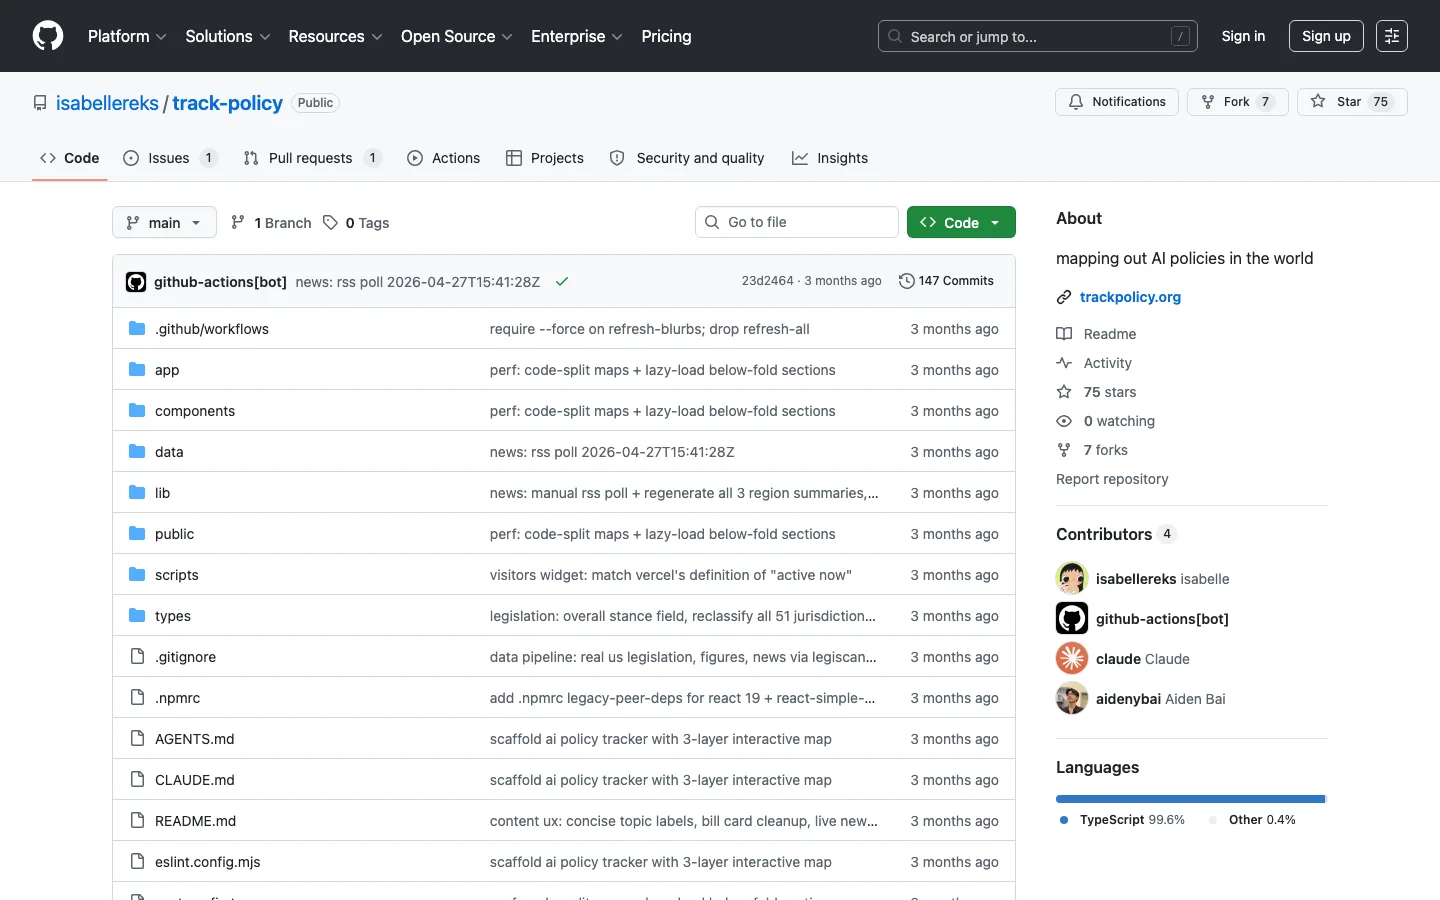
Task: View the green check commit status
Action: pos(562,282)
